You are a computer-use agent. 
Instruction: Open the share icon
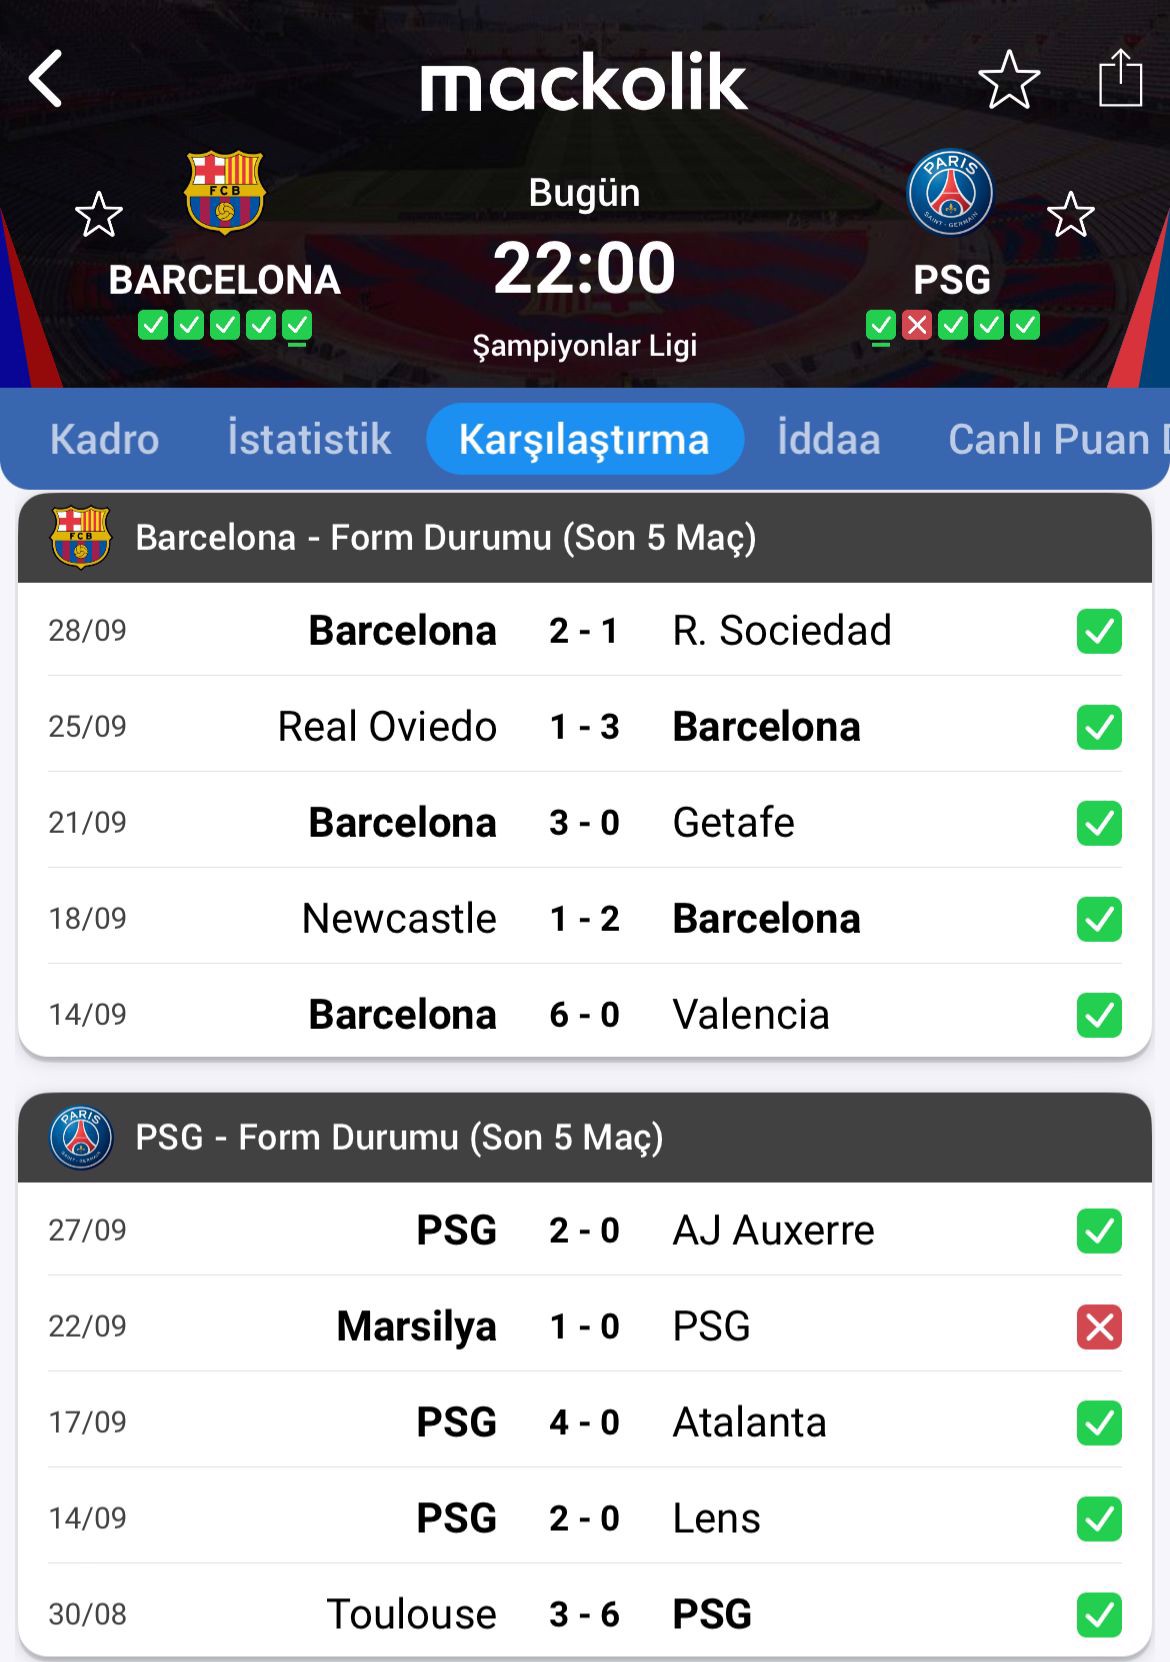(x=1120, y=78)
